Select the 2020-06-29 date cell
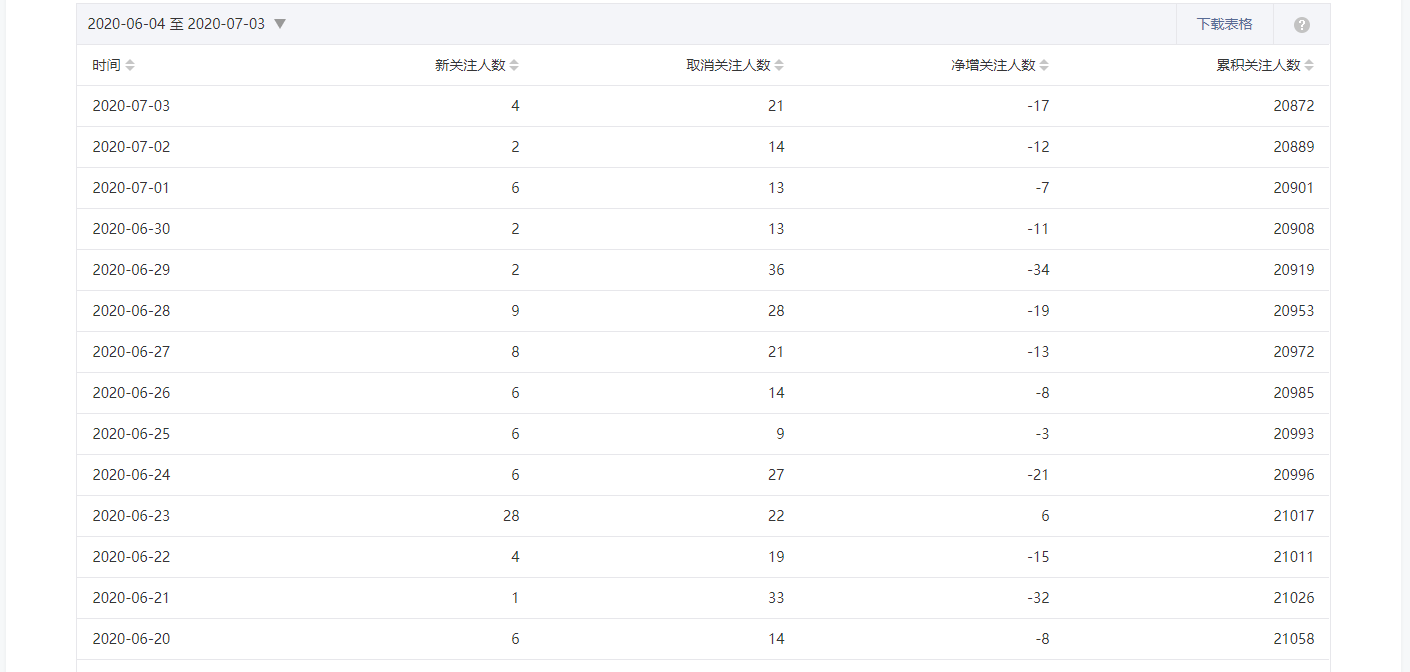 [x=131, y=270]
